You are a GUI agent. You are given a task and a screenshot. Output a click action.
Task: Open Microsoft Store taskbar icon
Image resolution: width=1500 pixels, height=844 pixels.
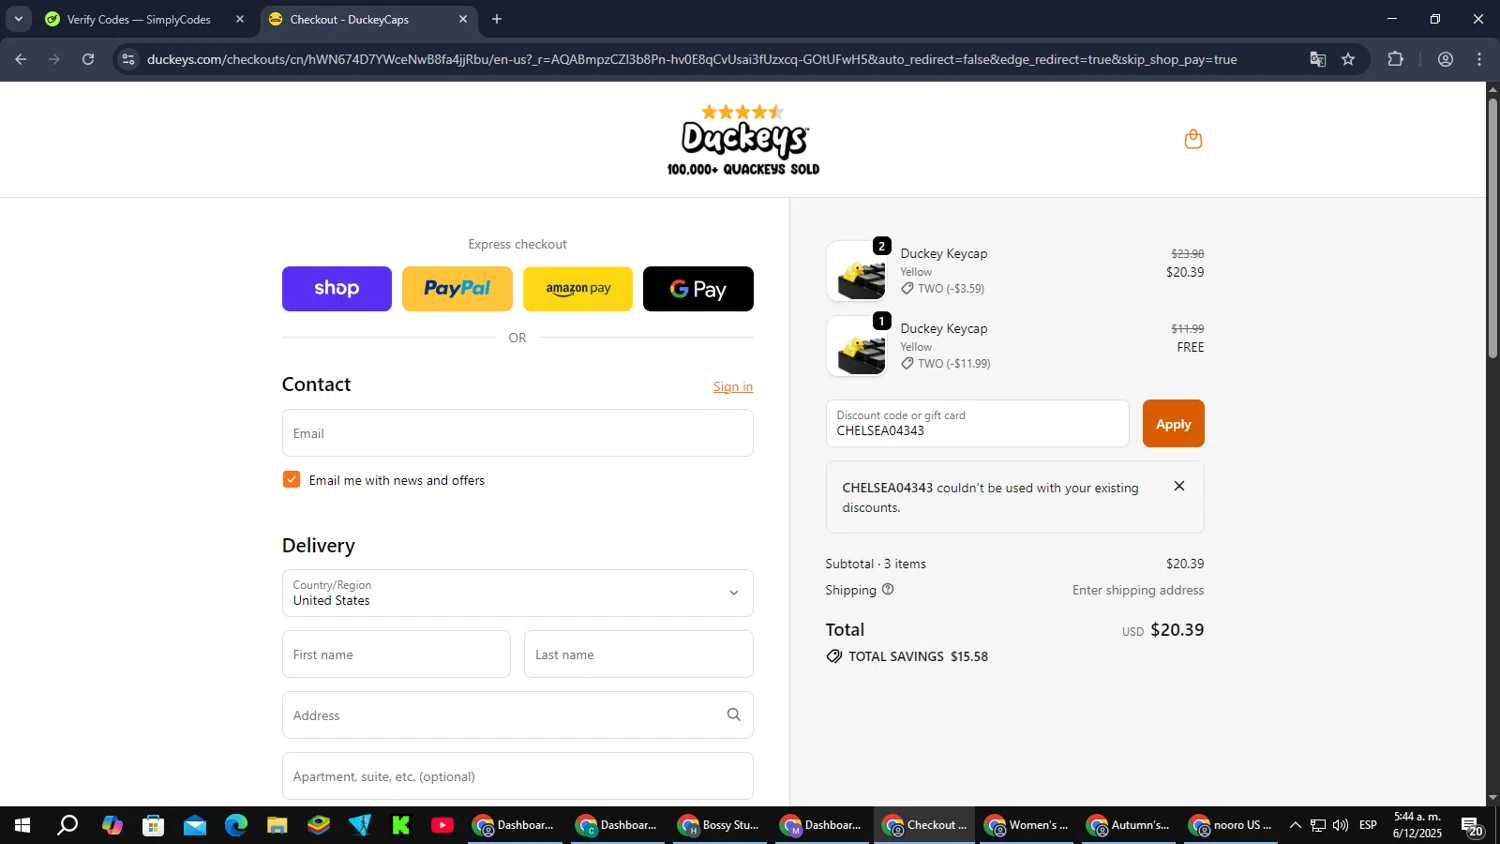pyautogui.click(x=153, y=825)
